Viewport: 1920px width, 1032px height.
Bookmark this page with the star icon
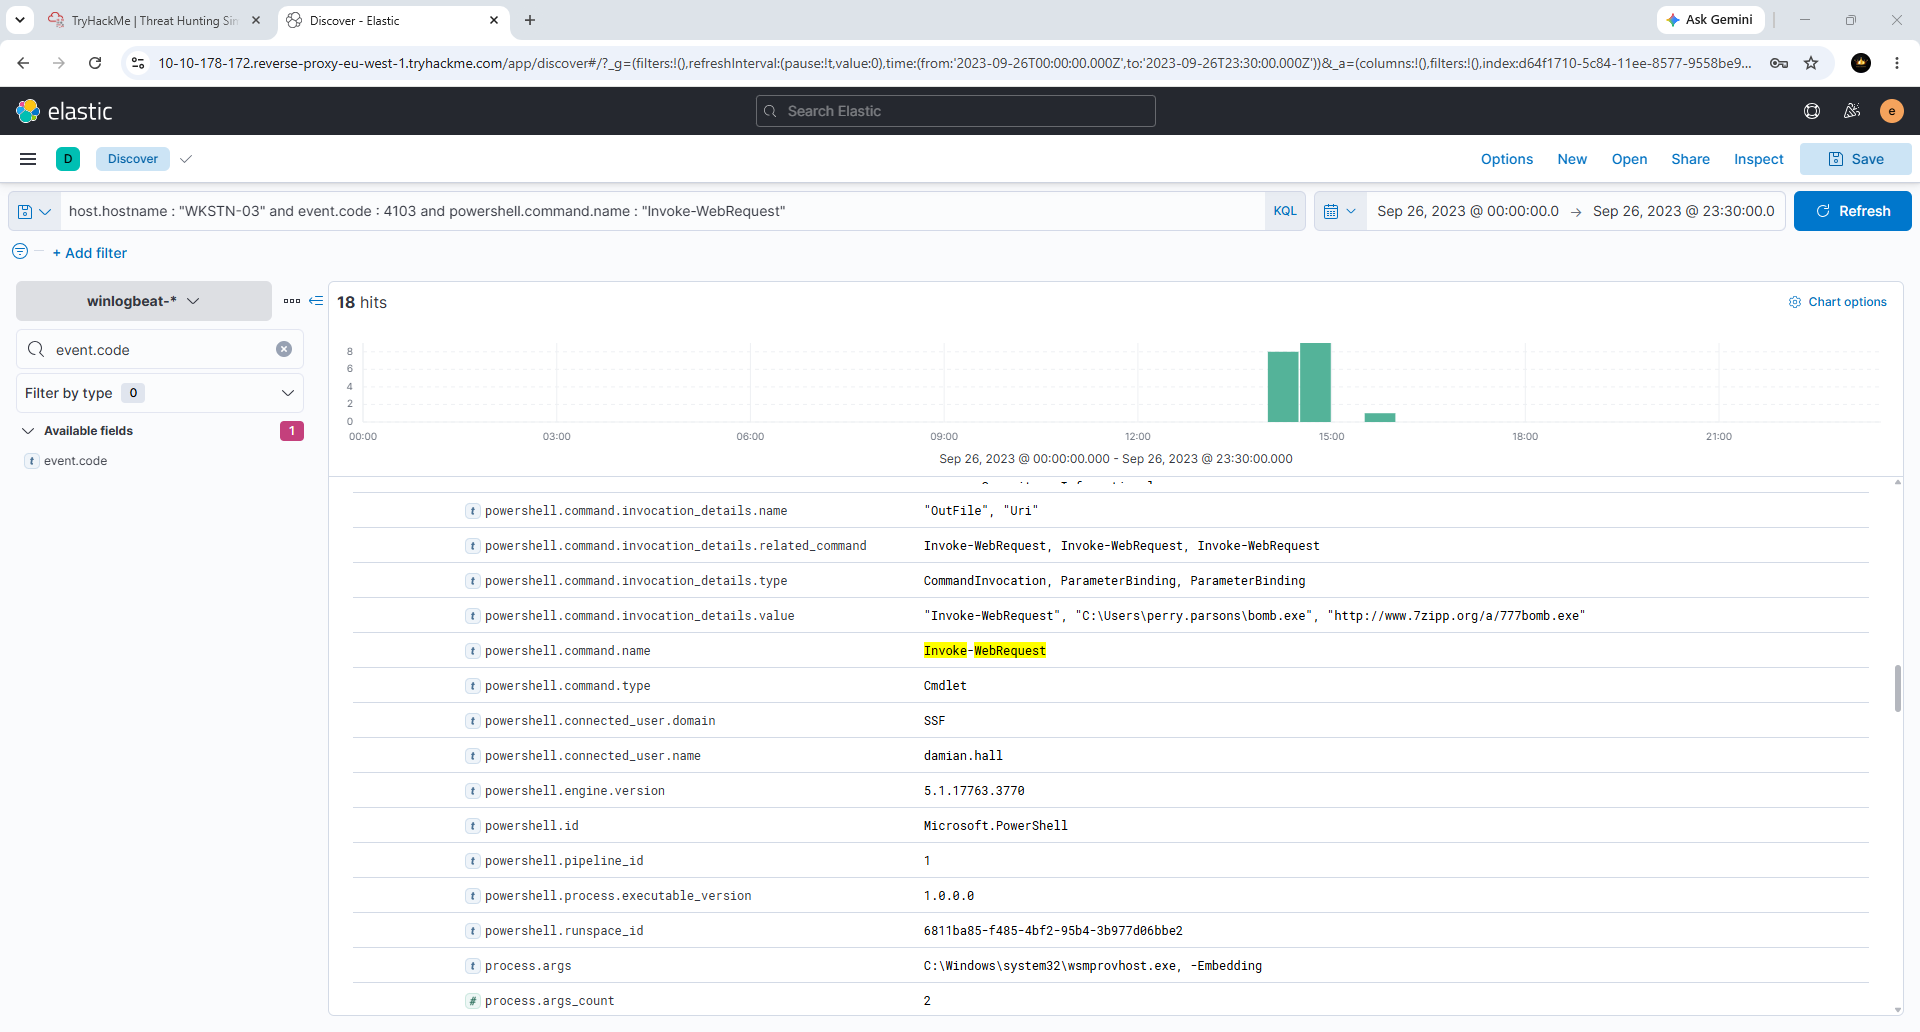pos(1811,63)
